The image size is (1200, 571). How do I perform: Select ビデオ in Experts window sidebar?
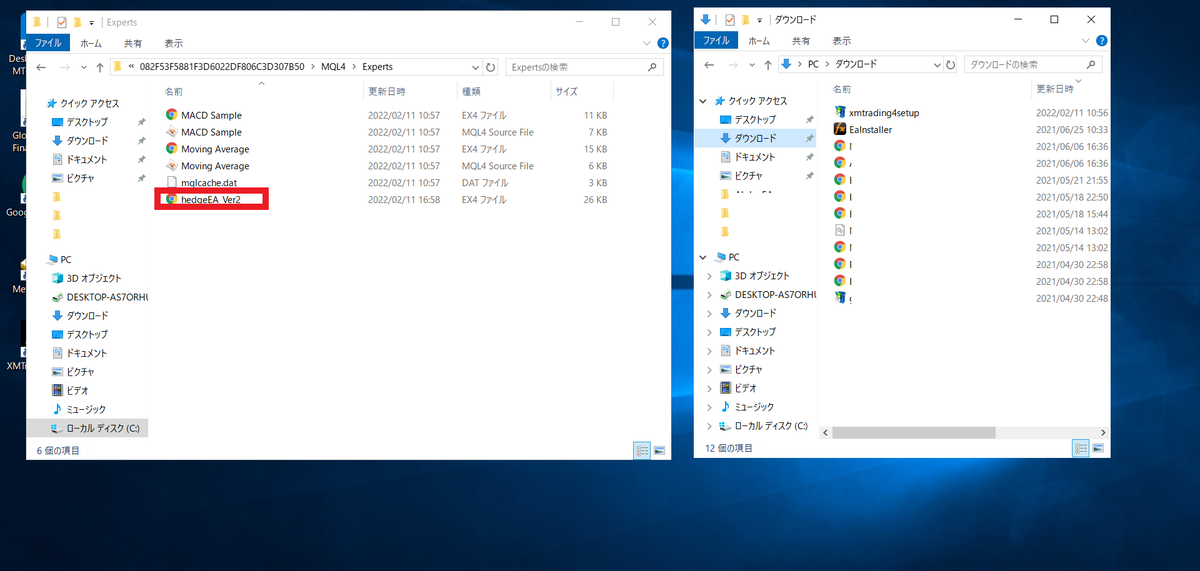pos(78,390)
